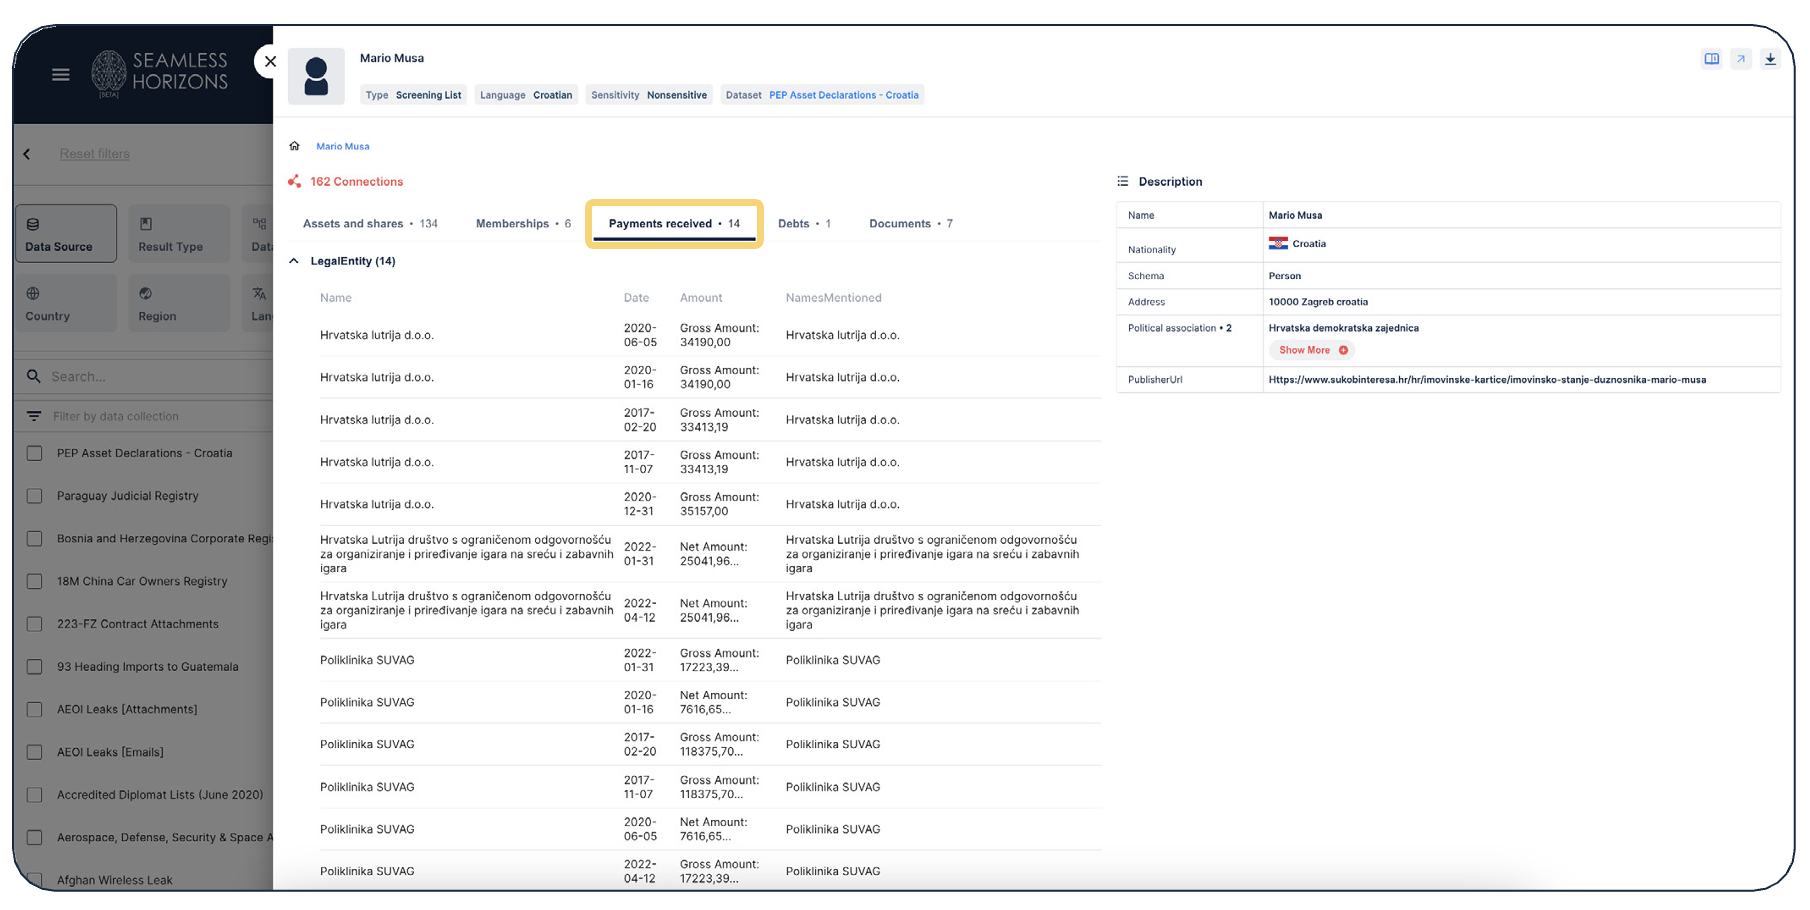
Task: Click the Amount column header
Action: [x=701, y=298]
